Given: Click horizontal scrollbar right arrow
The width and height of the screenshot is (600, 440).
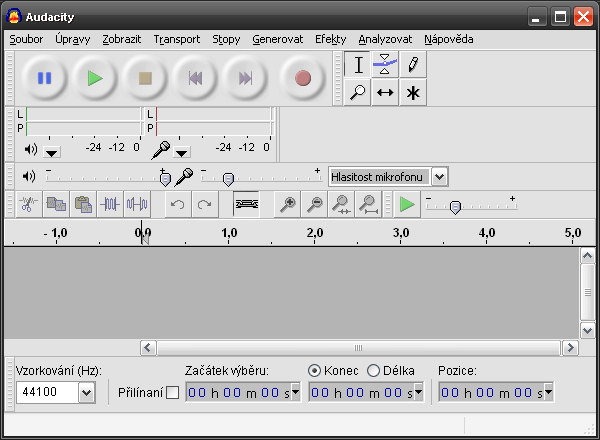Looking at the screenshot, I should [571, 348].
